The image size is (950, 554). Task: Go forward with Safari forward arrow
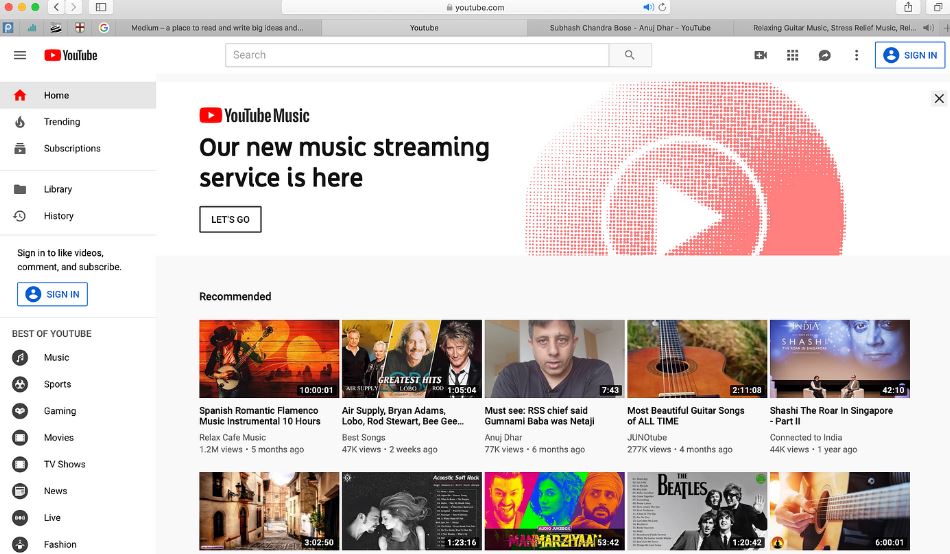coord(74,7)
